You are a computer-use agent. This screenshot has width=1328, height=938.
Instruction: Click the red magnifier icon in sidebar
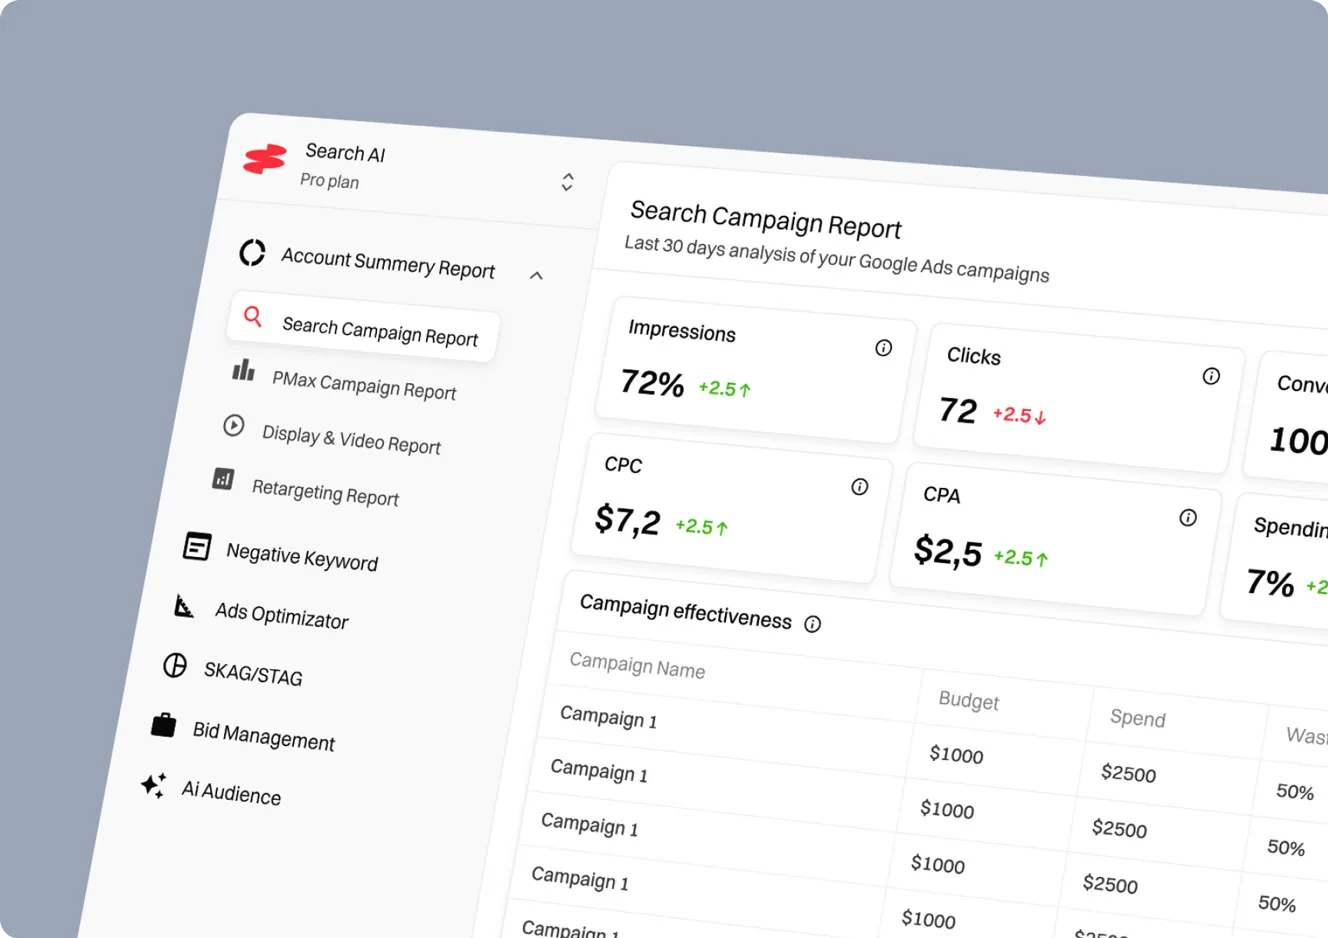[x=253, y=316]
